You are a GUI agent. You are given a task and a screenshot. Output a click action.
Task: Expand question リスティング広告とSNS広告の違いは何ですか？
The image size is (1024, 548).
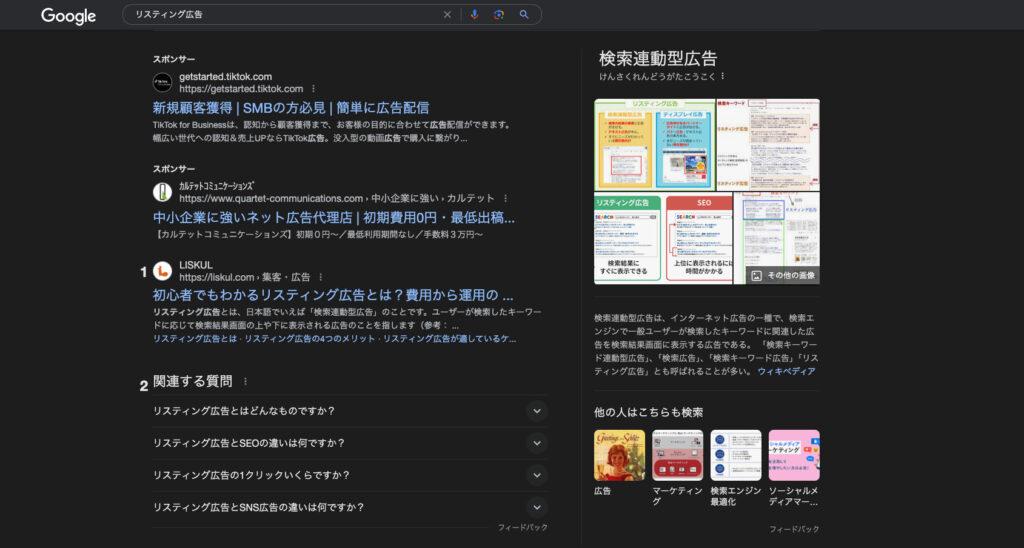coord(537,507)
